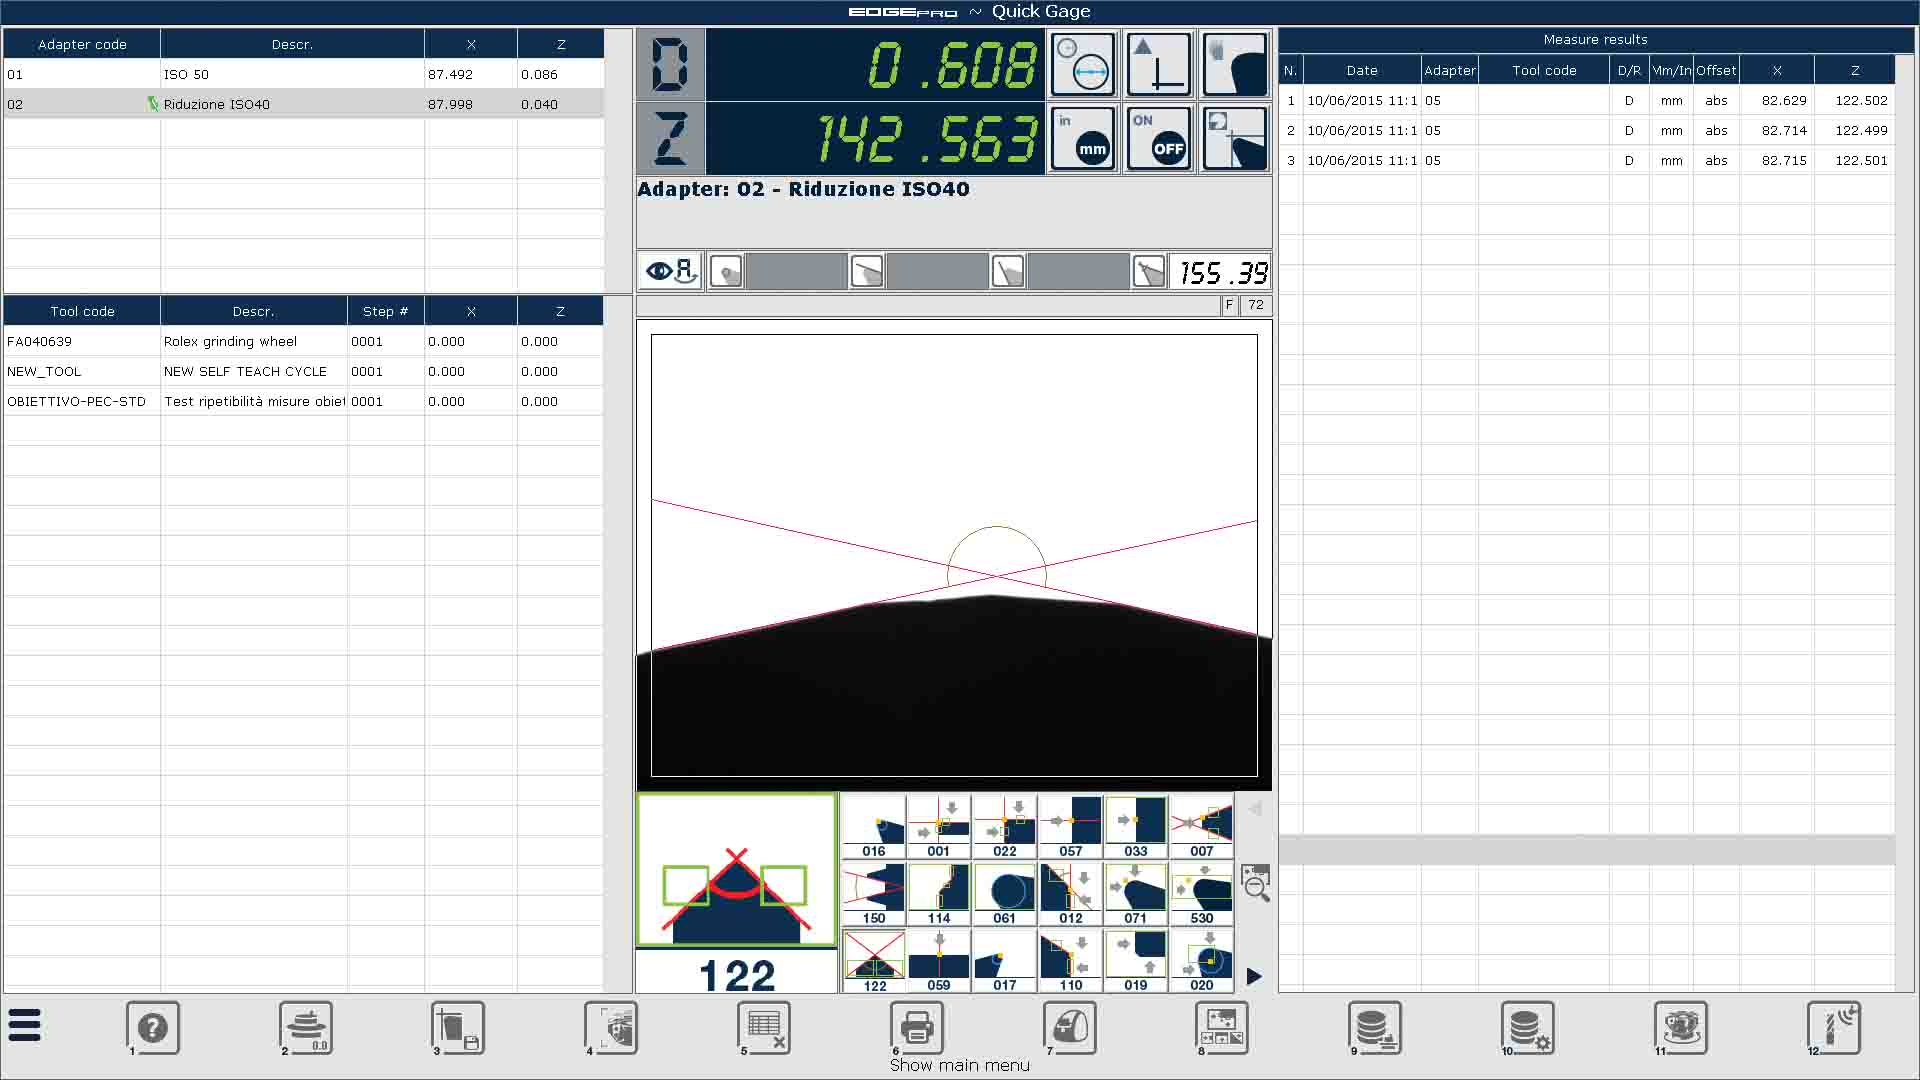Click the zoom out magnifier icon
Viewport: 1920px width, 1080px height.
tap(1256, 884)
